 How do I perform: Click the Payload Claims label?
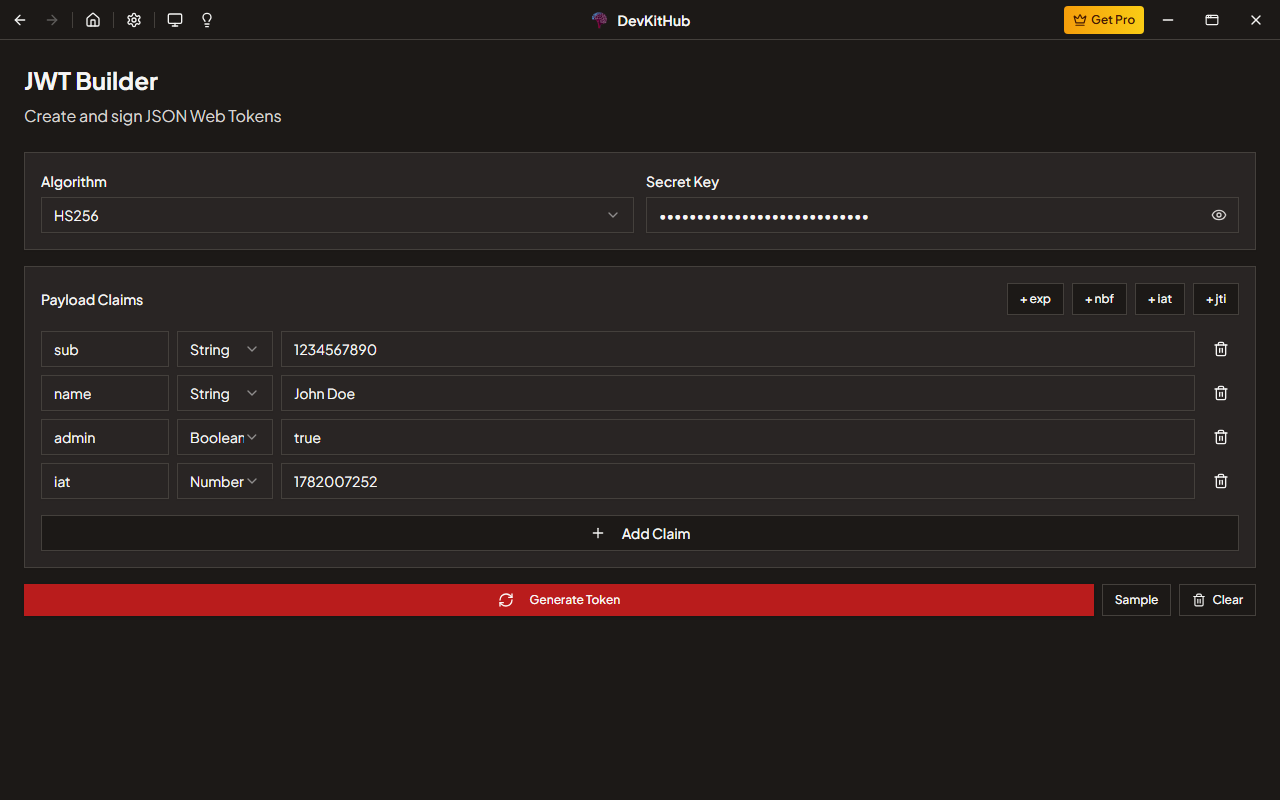click(x=92, y=300)
